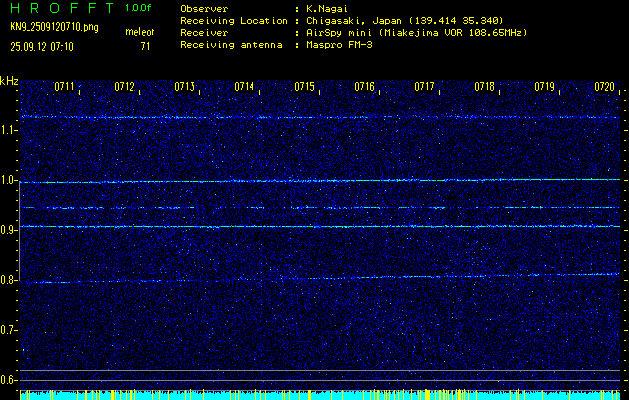
Task: Click the Chigasaki, Japan coordinates text
Action: pos(404,21)
